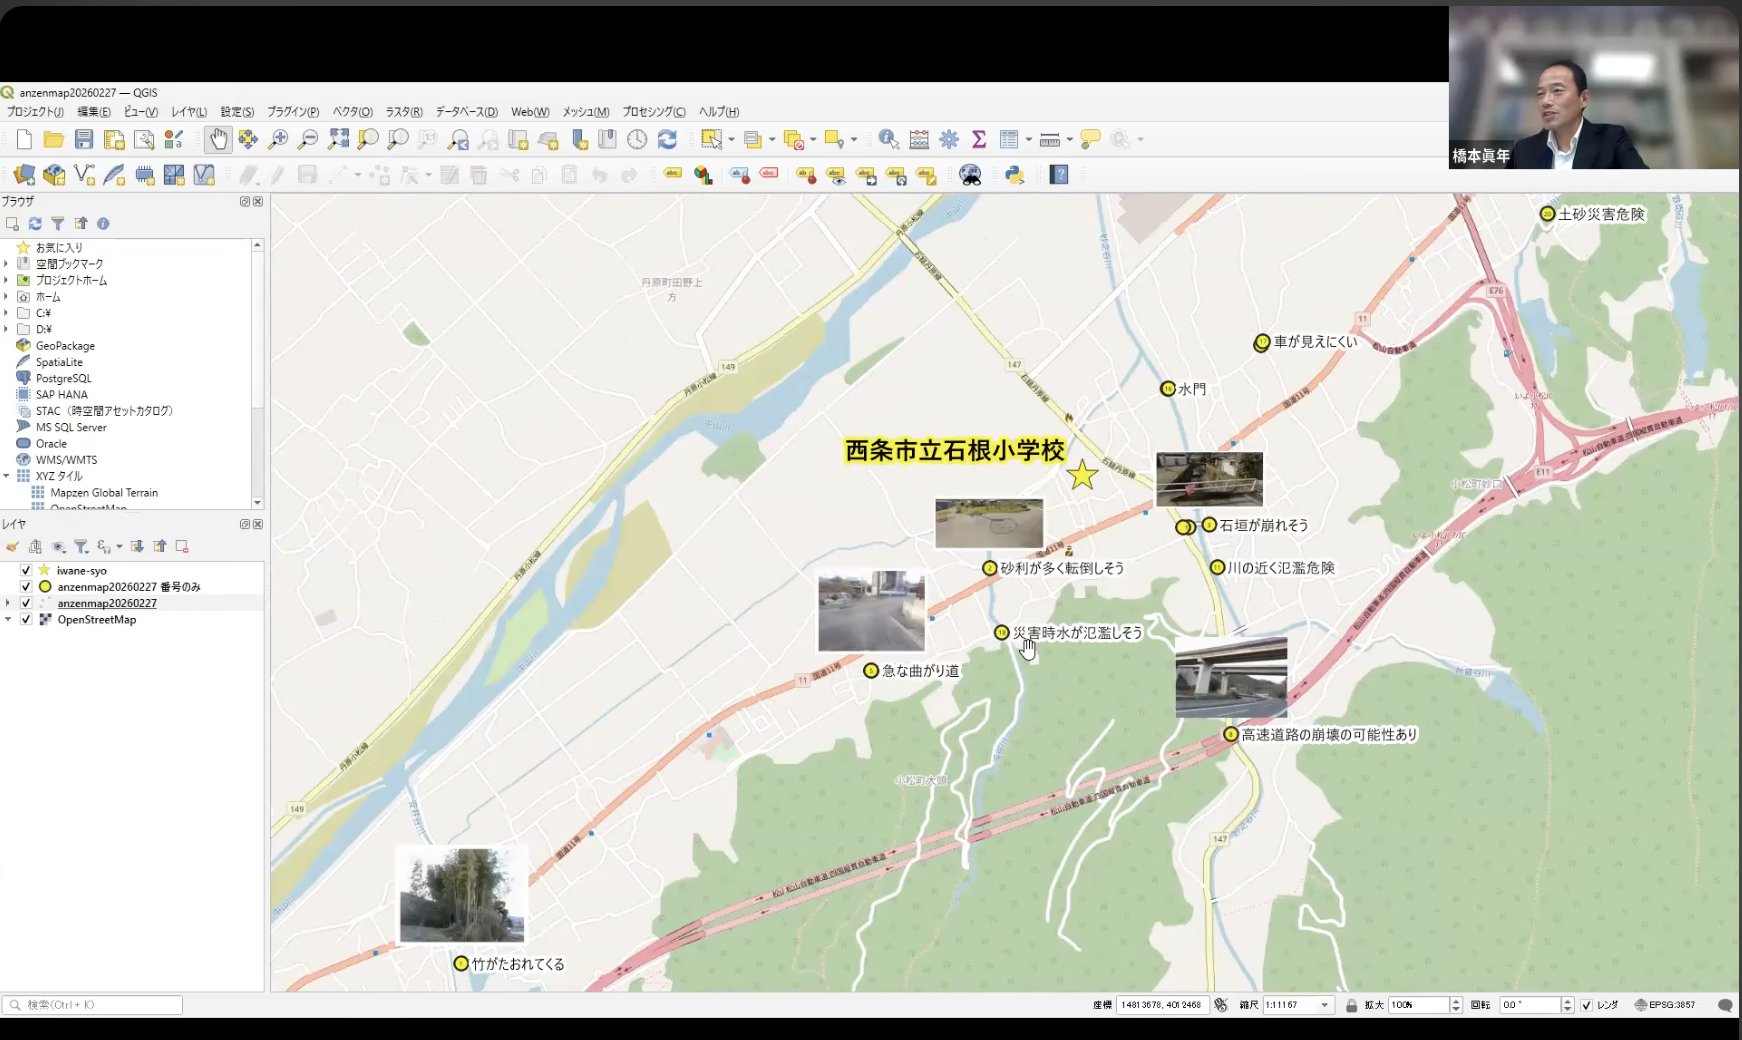Select the anzenmap20260227 layer name
This screenshot has width=1742, height=1040.
click(x=107, y=603)
